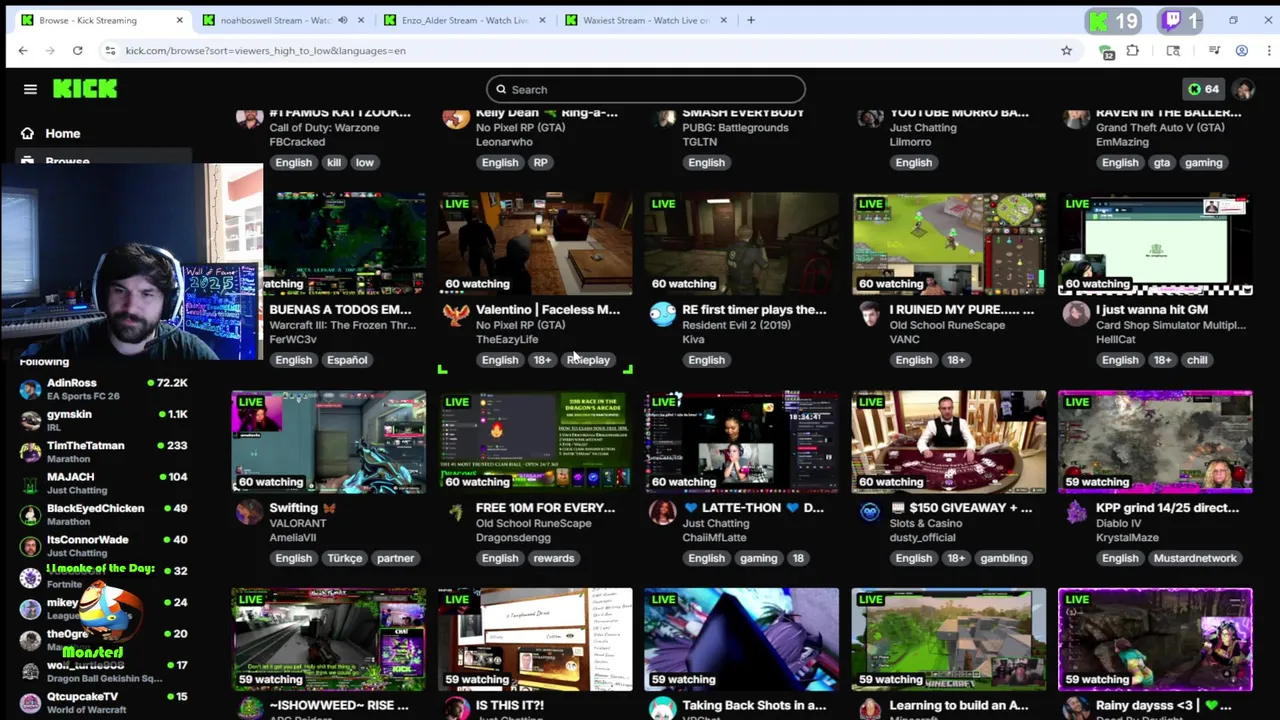Switch to the Waxiest Stream tab

click(646, 20)
